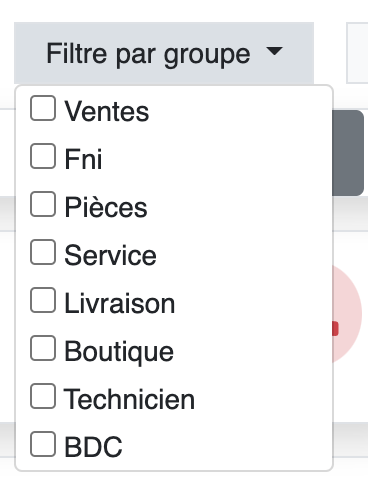Toggle the Service checkbox
The image size is (368, 500).
tap(43, 252)
